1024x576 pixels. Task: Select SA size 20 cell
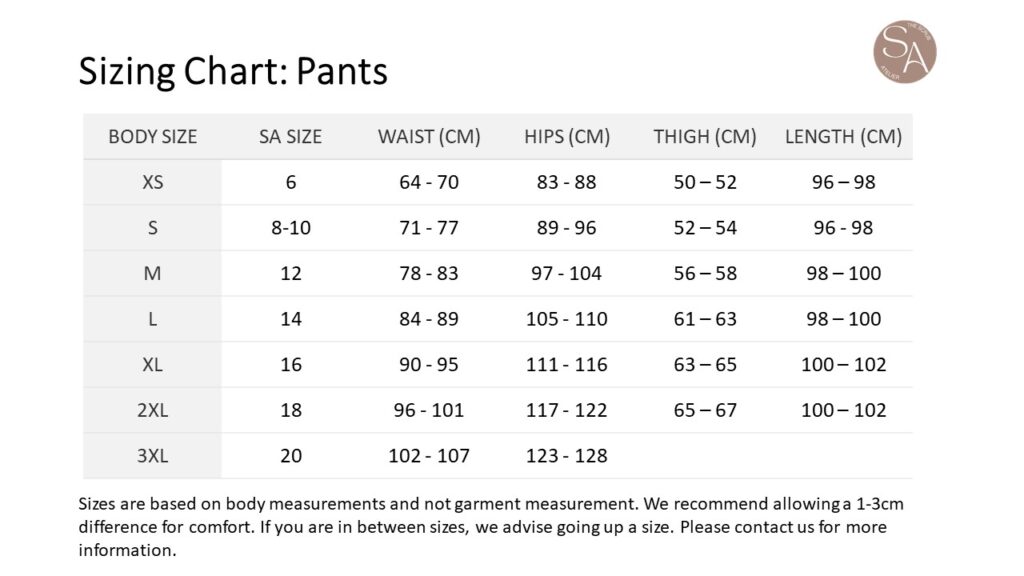click(291, 456)
